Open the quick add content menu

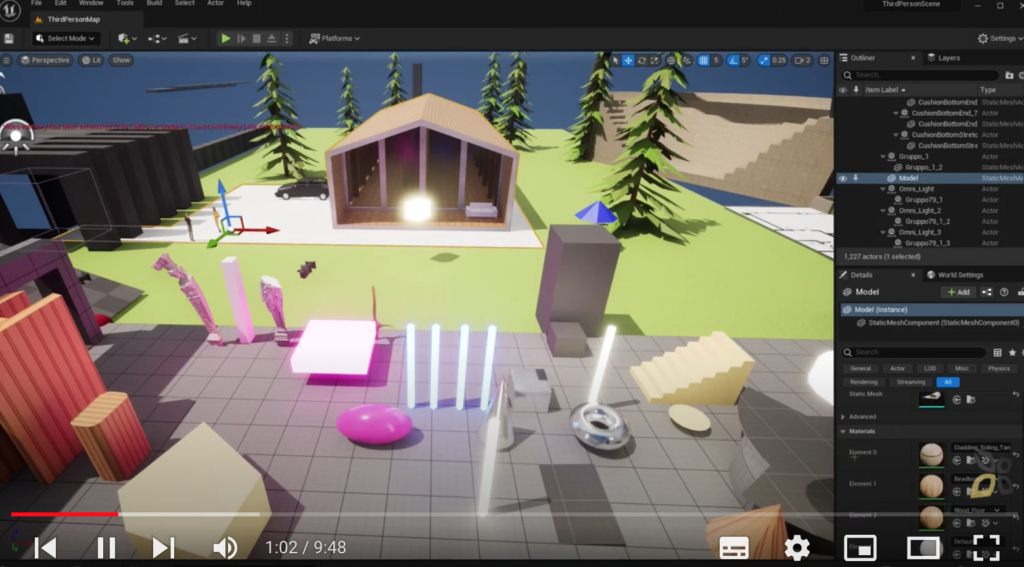click(x=127, y=39)
